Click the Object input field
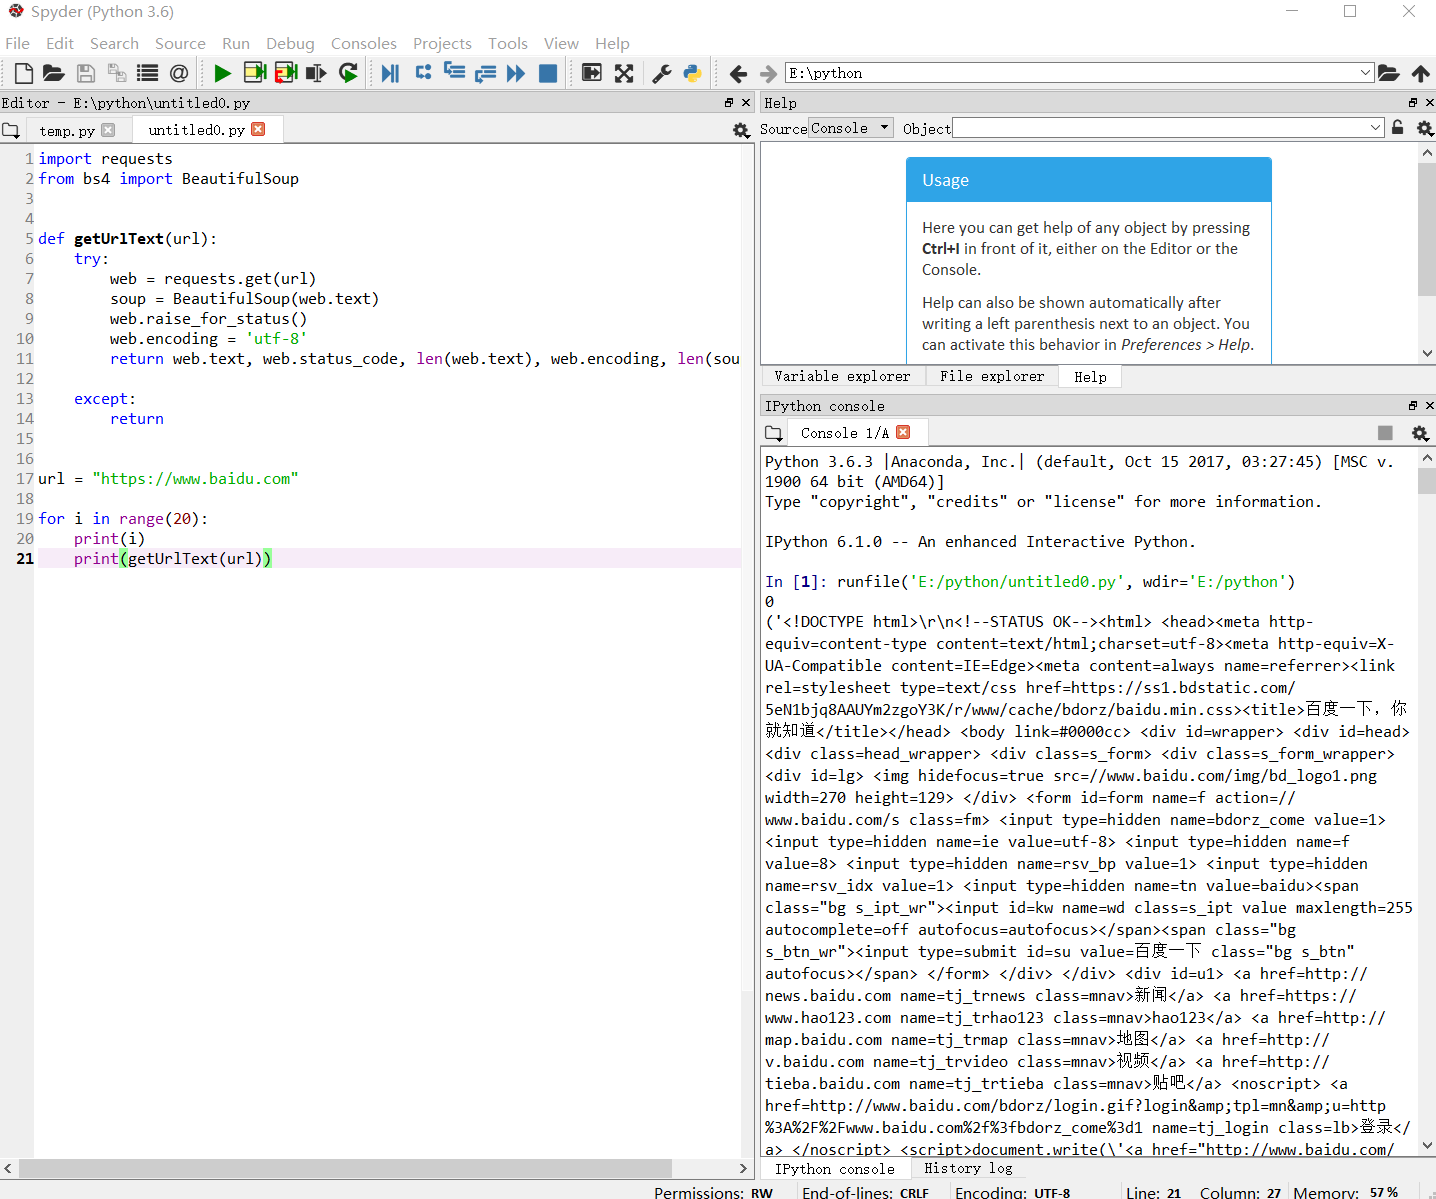 [1160, 128]
